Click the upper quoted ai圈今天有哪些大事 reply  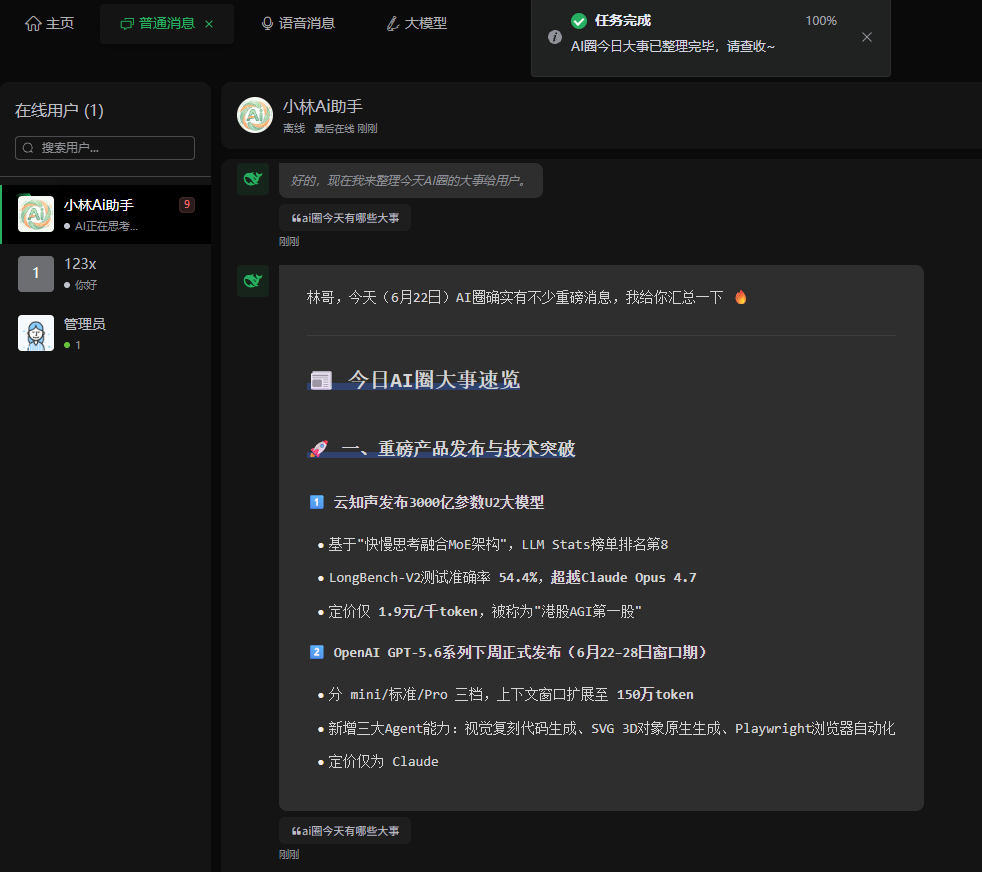coord(344,218)
